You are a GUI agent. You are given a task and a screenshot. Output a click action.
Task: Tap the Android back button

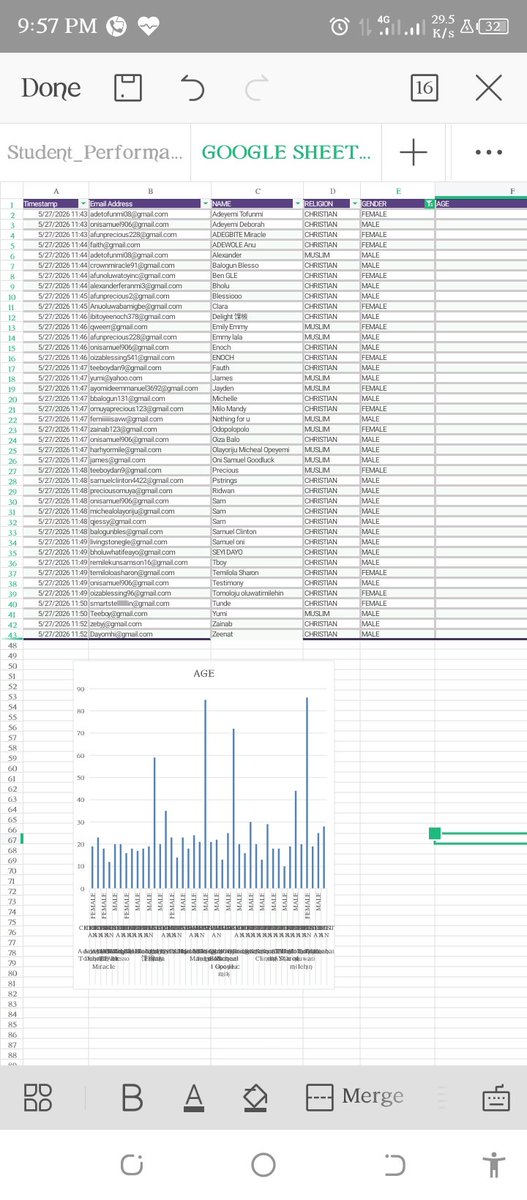395,1165
